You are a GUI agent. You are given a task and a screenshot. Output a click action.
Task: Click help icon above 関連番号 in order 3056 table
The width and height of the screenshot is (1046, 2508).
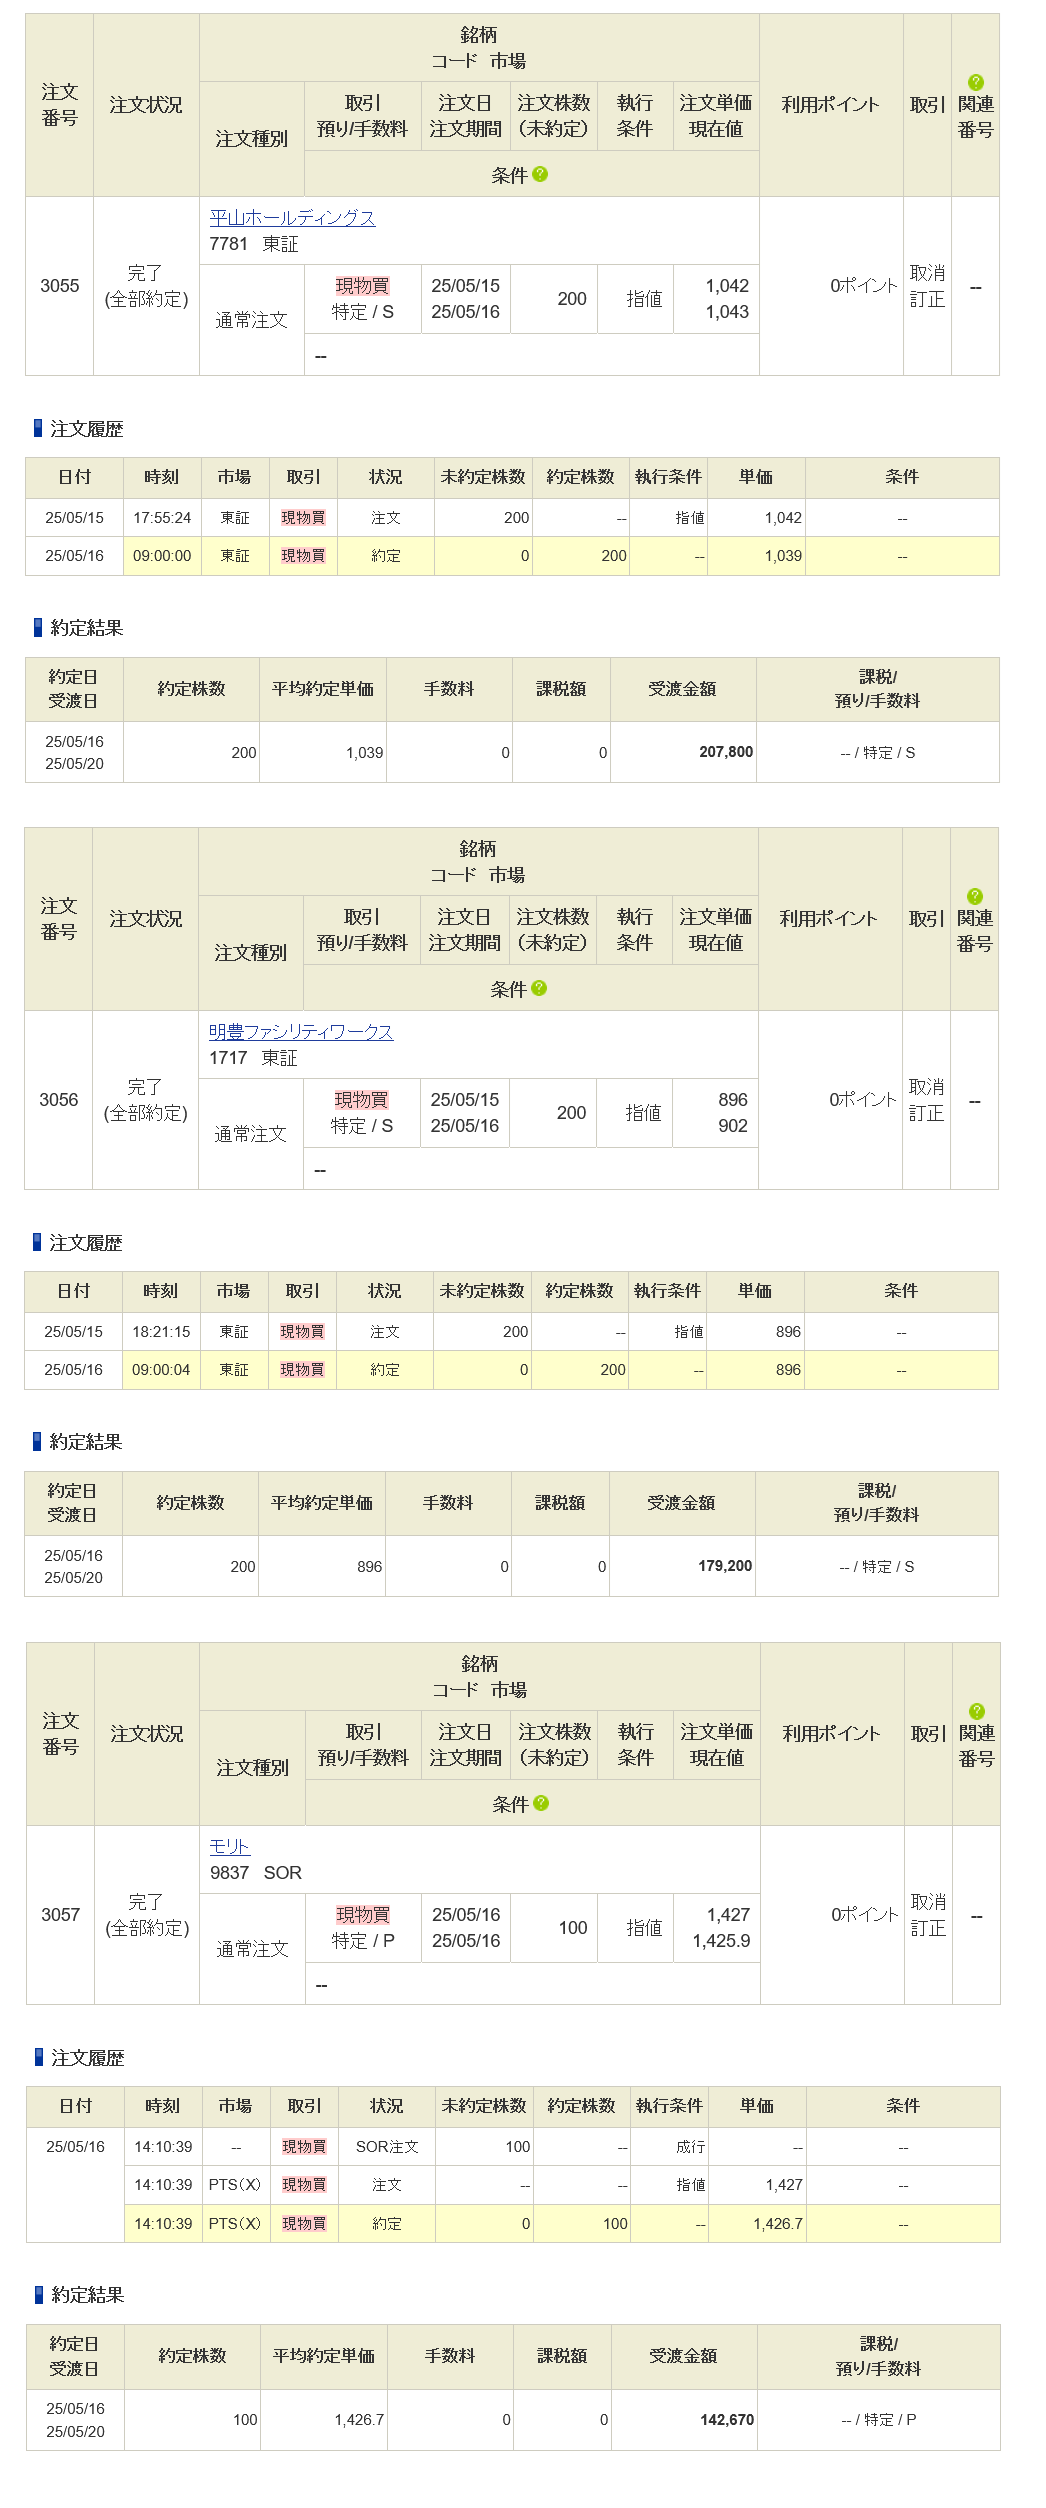tap(974, 897)
